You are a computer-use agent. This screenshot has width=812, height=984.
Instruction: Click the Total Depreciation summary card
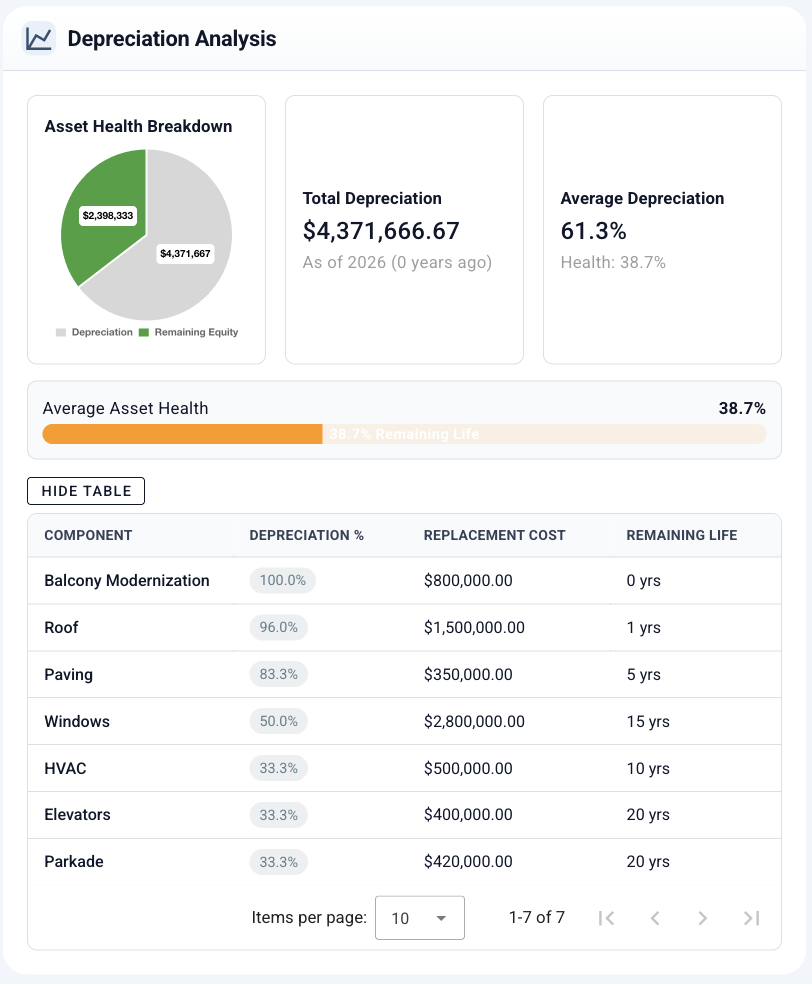tap(404, 229)
